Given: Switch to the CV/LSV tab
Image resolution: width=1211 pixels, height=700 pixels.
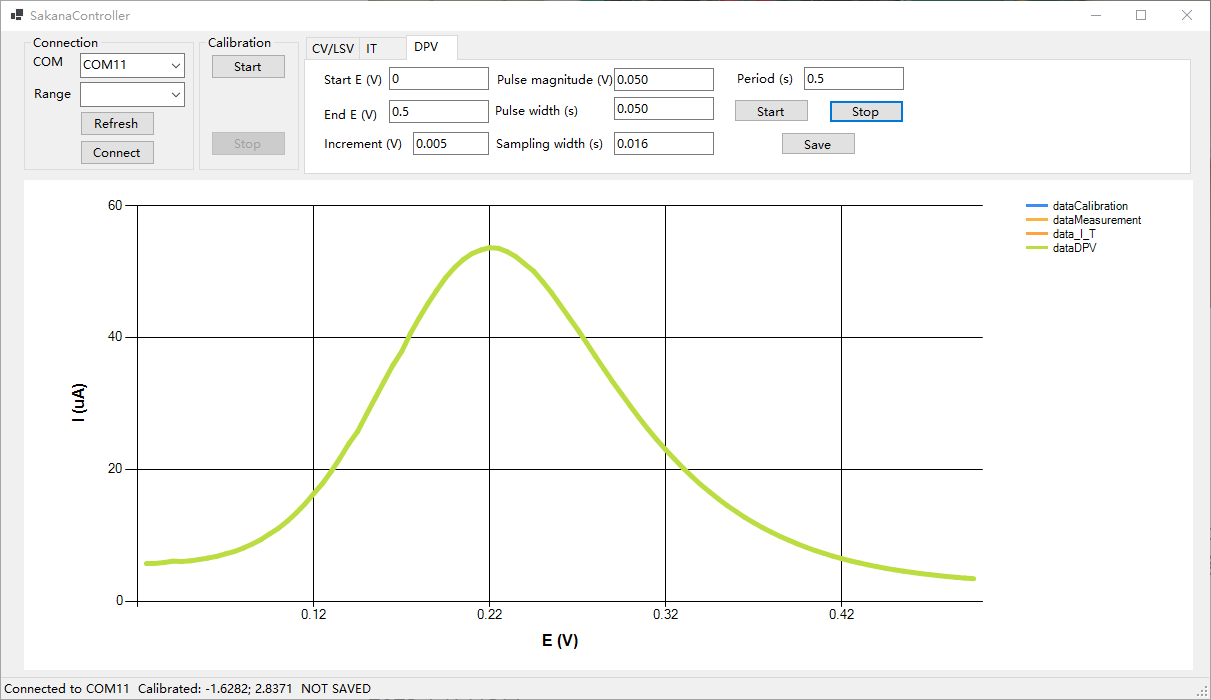Looking at the screenshot, I should 332,48.
